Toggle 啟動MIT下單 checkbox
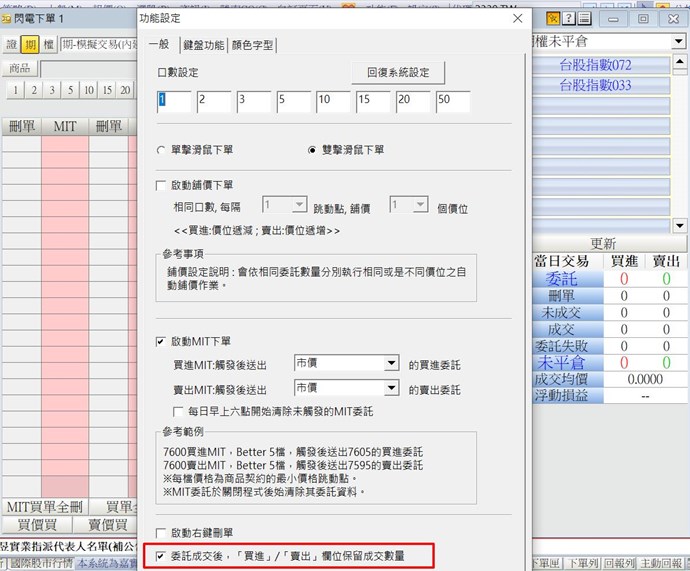Viewport: 690px width, 571px height. point(162,342)
